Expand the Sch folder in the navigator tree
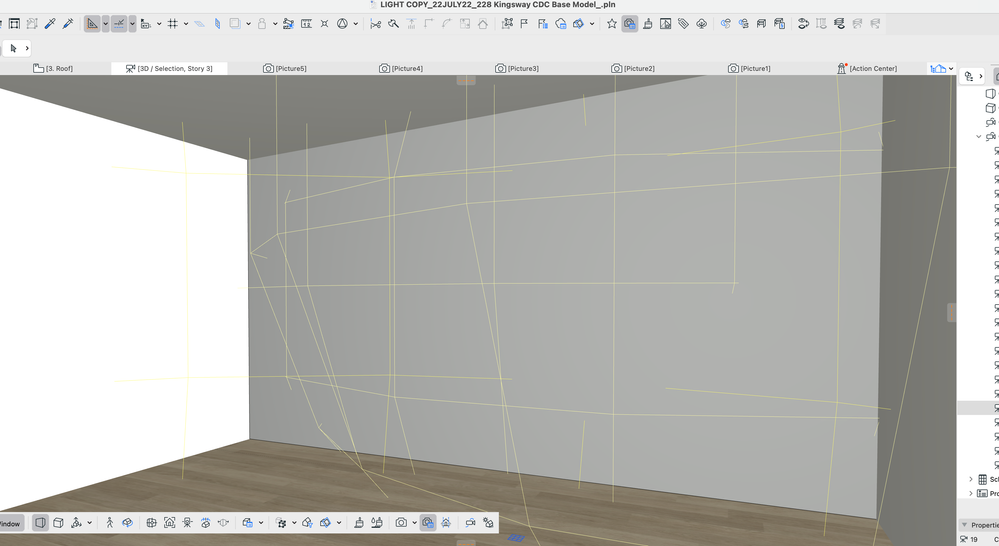 971,480
